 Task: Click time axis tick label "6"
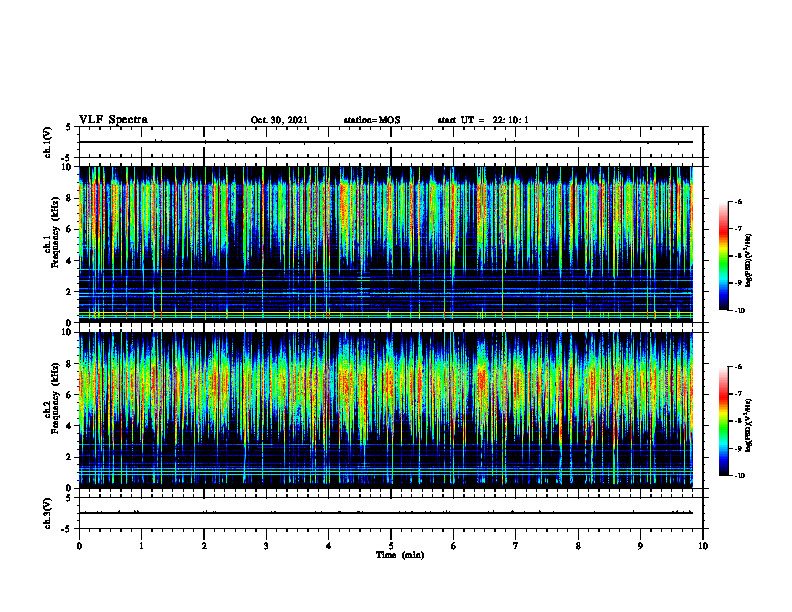point(454,546)
